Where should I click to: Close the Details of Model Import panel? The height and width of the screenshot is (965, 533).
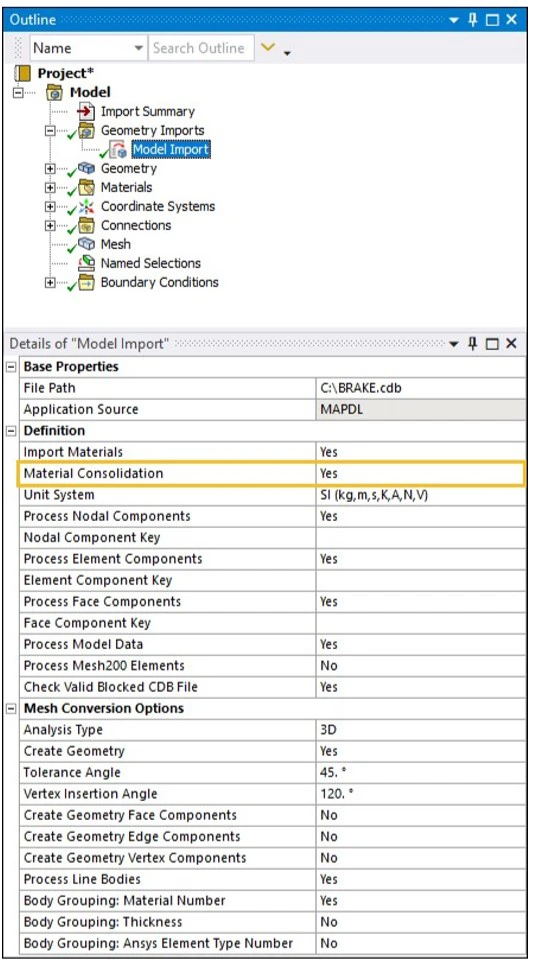coord(511,343)
